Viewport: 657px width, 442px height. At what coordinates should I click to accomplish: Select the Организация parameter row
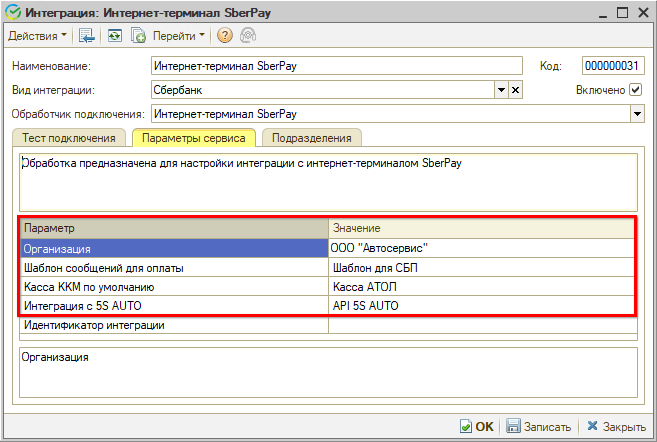coord(174,248)
